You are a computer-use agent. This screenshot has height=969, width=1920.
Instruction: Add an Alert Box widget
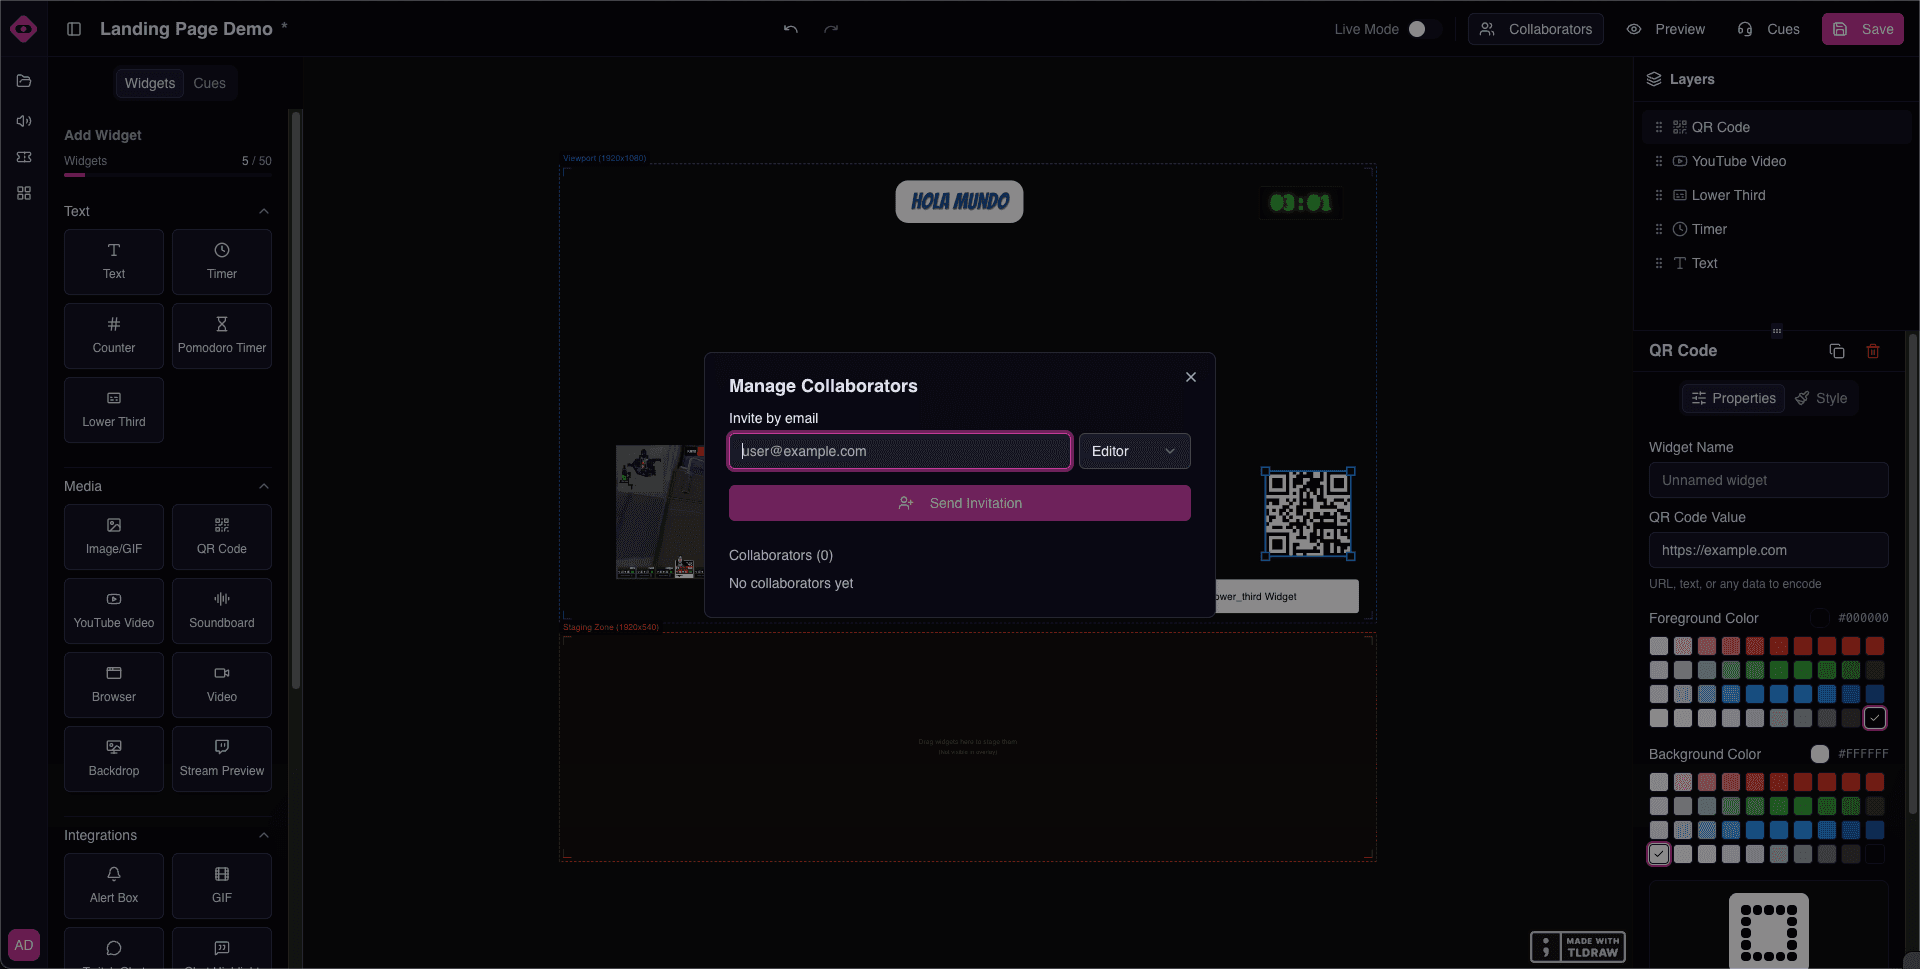point(113,885)
